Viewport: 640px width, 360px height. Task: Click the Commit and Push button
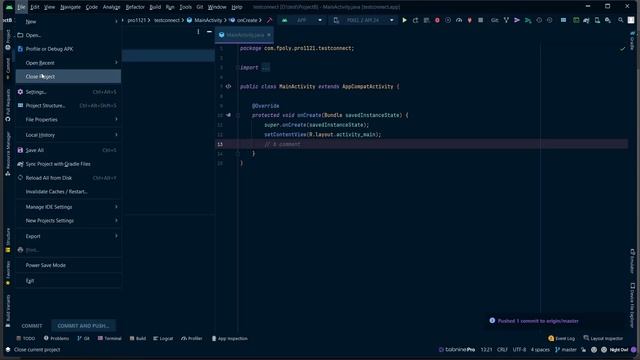83,326
